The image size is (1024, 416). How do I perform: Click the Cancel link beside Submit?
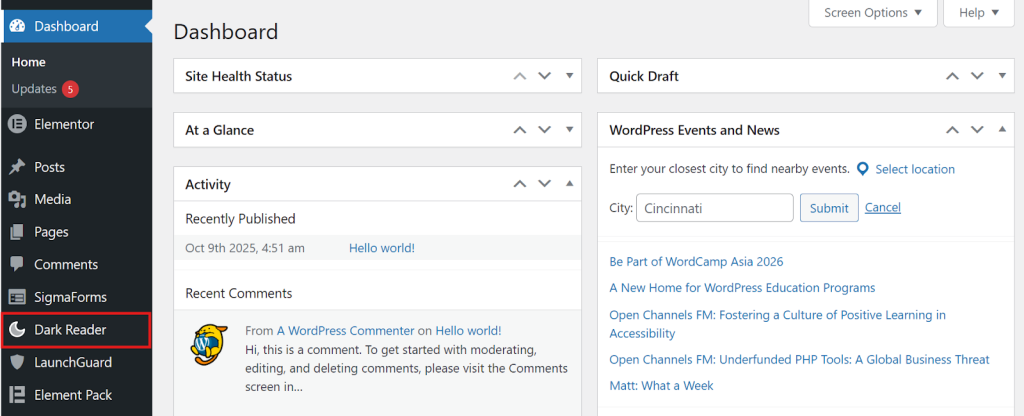point(883,208)
